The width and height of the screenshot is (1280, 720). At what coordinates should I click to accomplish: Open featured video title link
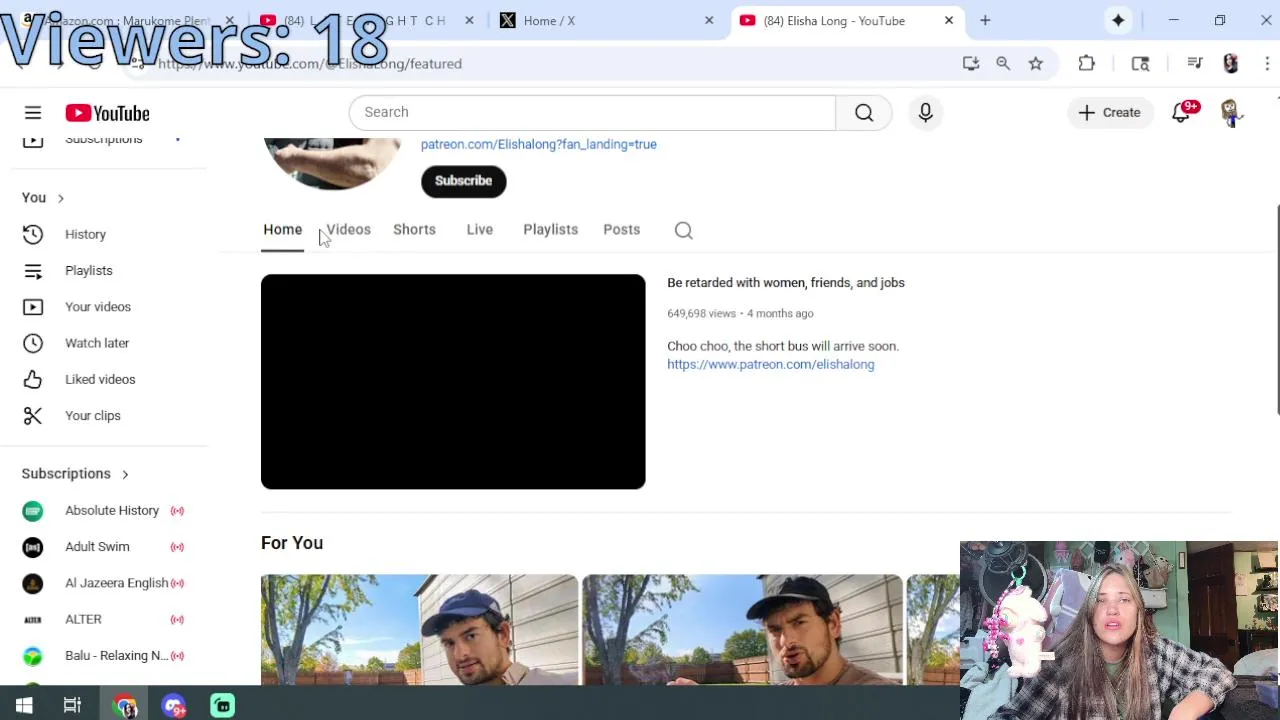coord(785,283)
